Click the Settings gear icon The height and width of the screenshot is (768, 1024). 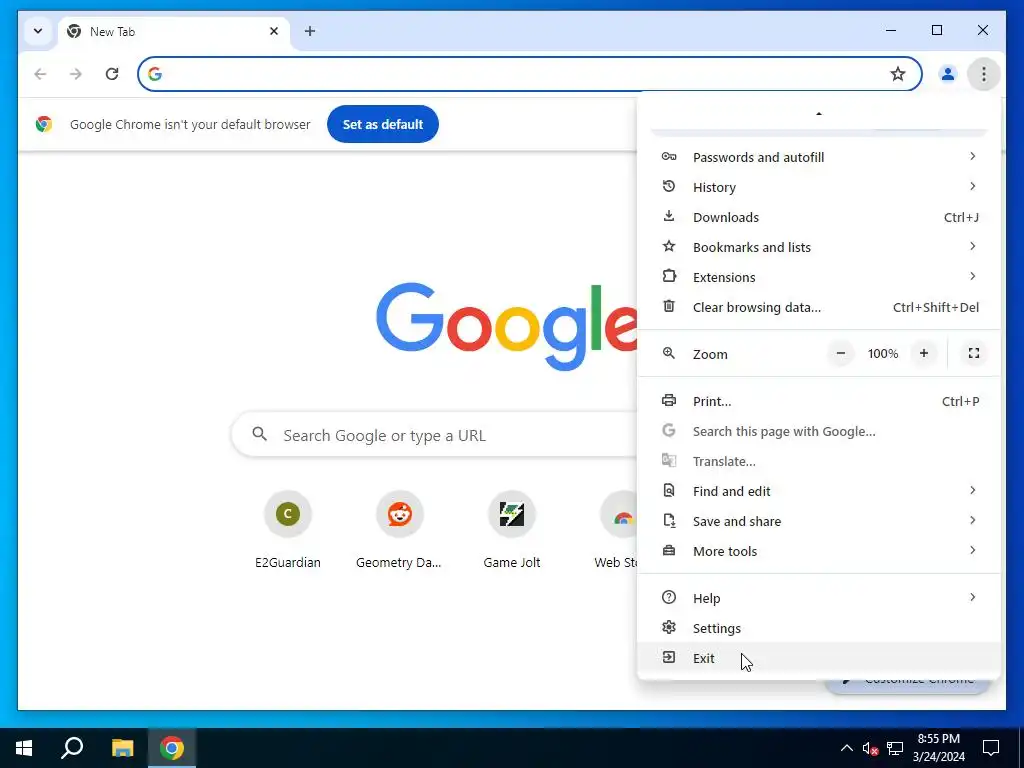pyautogui.click(x=669, y=628)
